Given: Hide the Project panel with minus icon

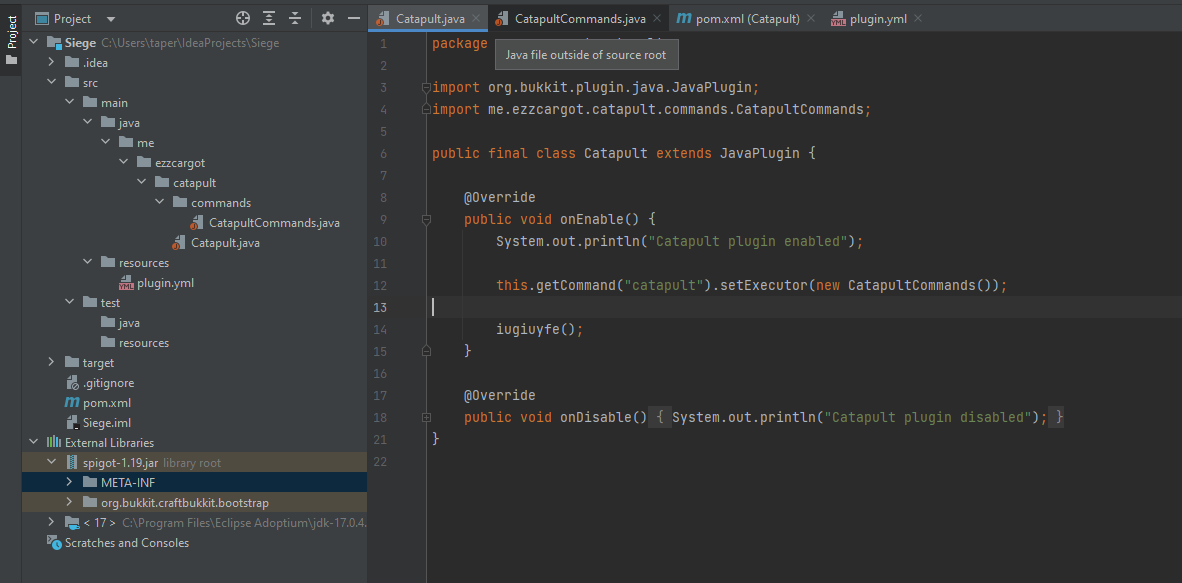Looking at the screenshot, I should (352, 18).
